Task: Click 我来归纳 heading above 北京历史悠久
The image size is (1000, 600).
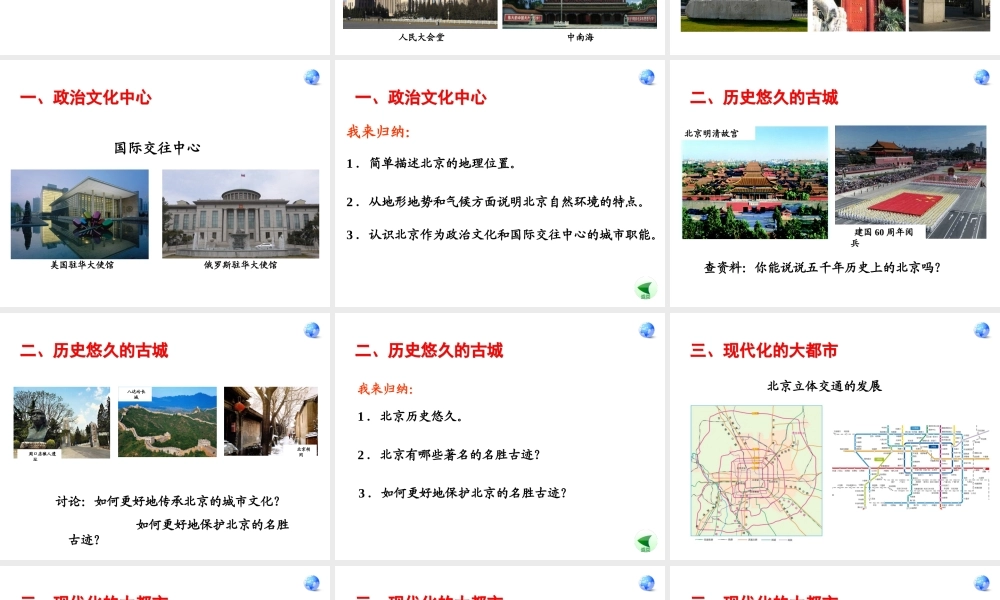Action: tap(385, 389)
